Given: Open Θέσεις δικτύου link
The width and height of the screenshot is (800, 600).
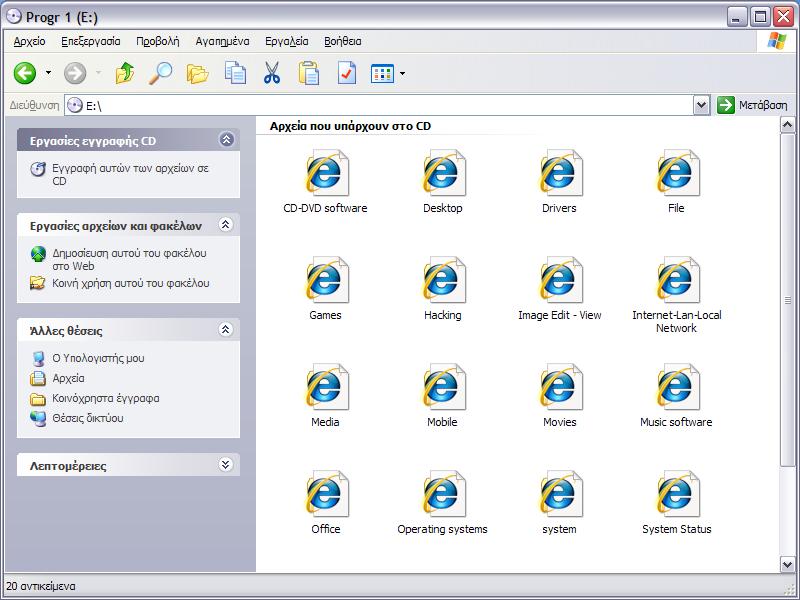Looking at the screenshot, I should tap(88, 418).
